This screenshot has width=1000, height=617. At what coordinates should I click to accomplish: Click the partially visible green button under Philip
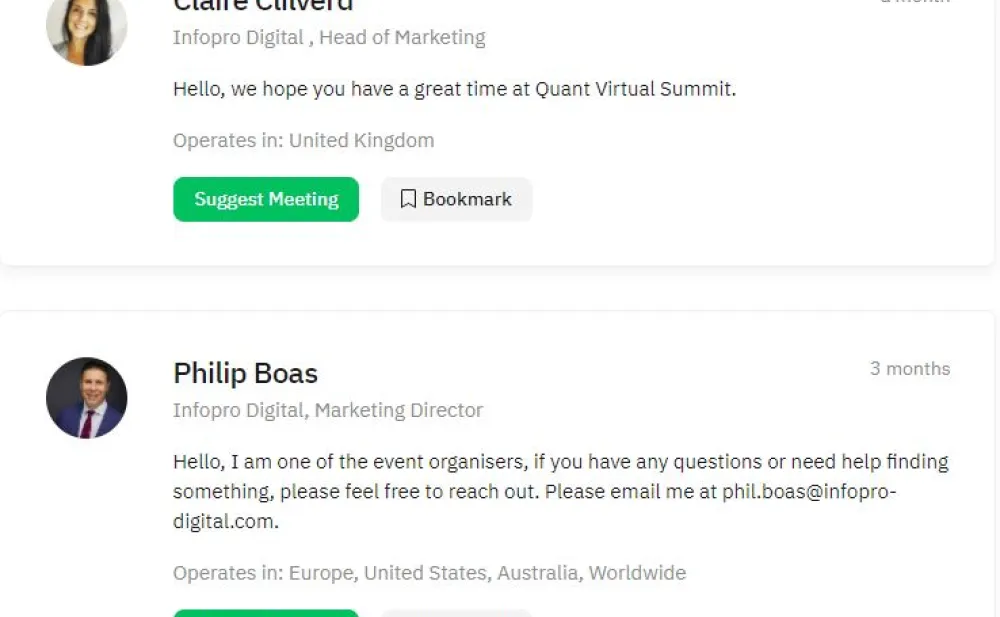[266, 613]
